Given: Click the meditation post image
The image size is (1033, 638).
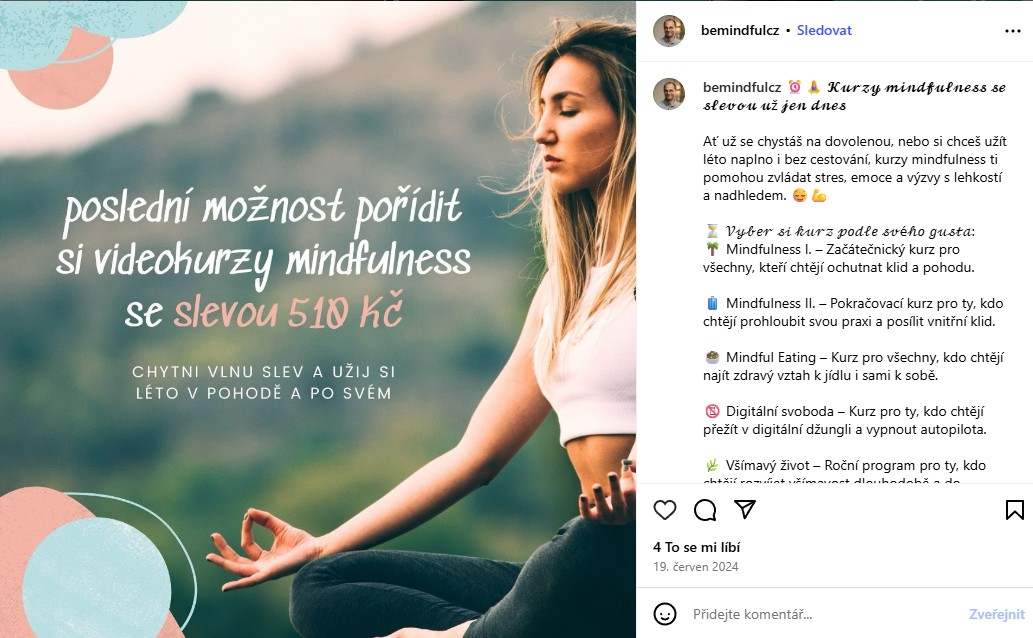Looking at the screenshot, I should coord(318,319).
